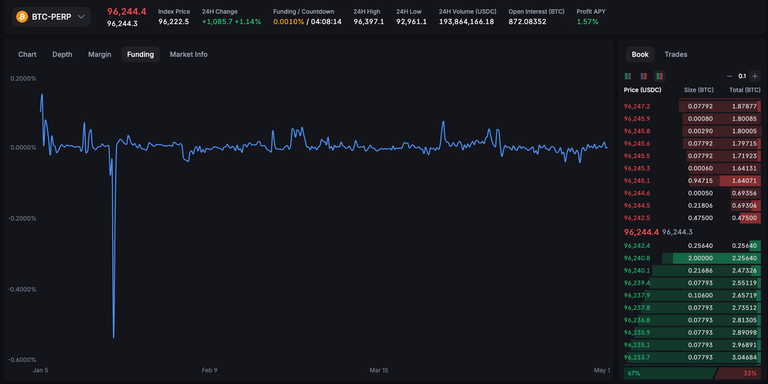Click the Bitcoin logo icon
Screen dimensions: 768x384
coord(22,17)
